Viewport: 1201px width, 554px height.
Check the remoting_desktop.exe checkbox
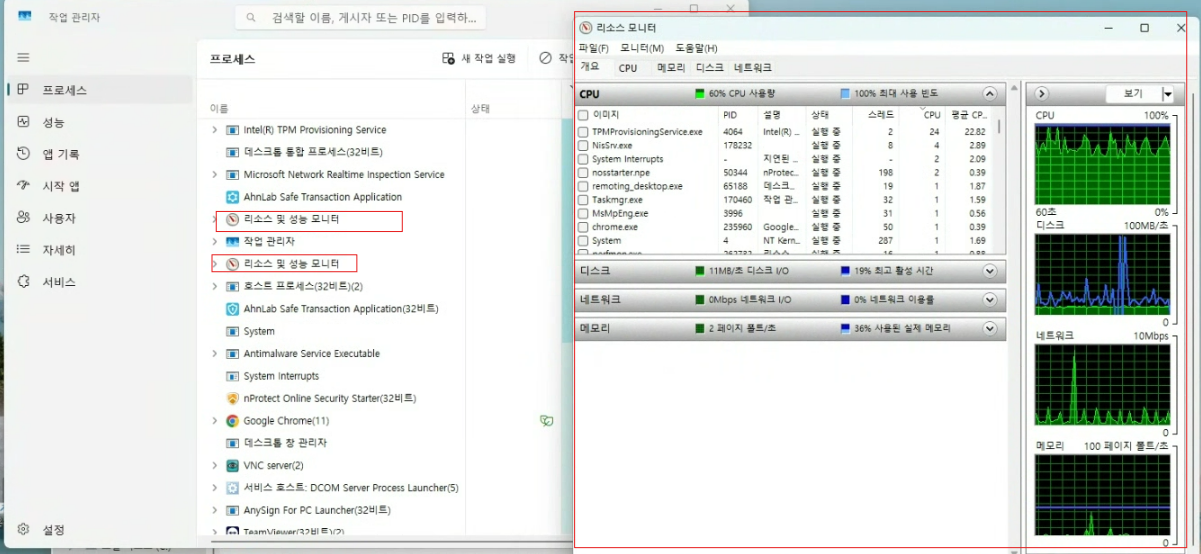click(x=583, y=186)
